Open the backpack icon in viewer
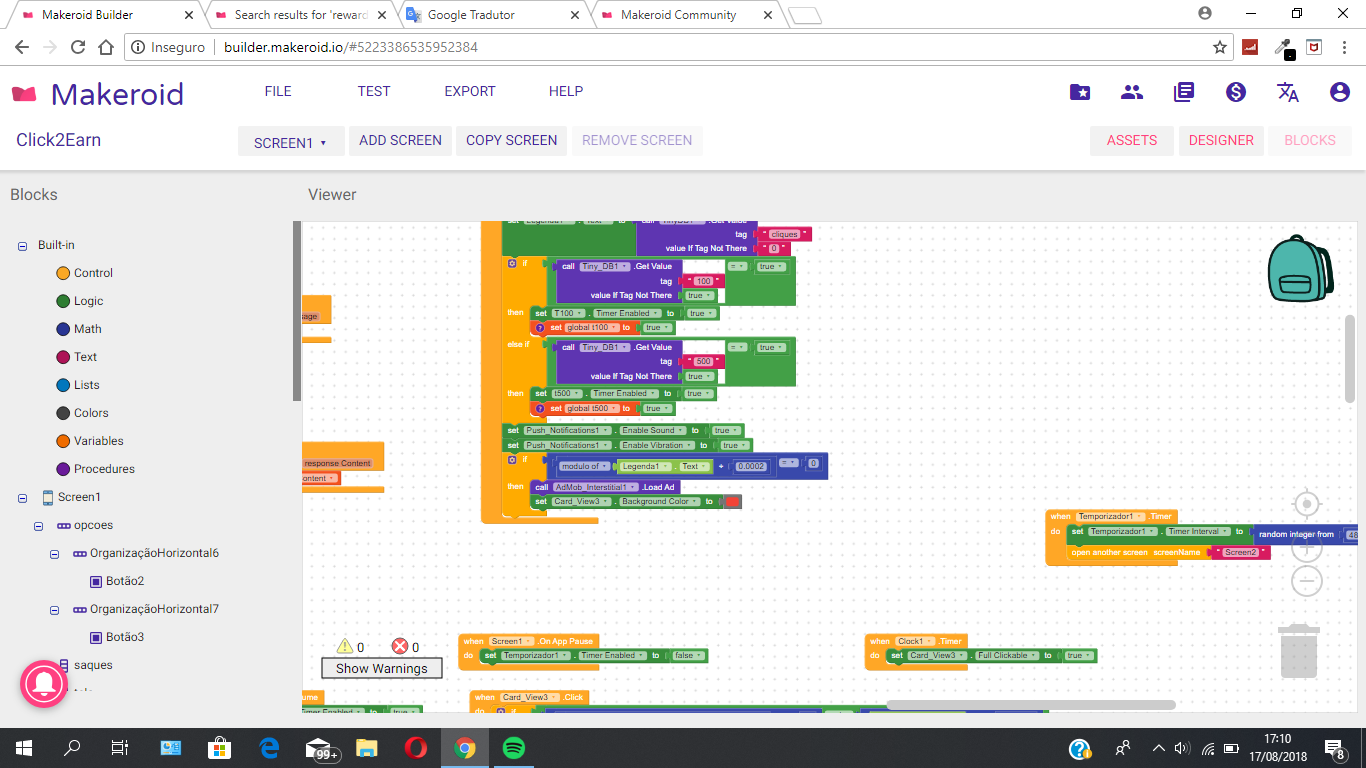 tap(1300, 268)
